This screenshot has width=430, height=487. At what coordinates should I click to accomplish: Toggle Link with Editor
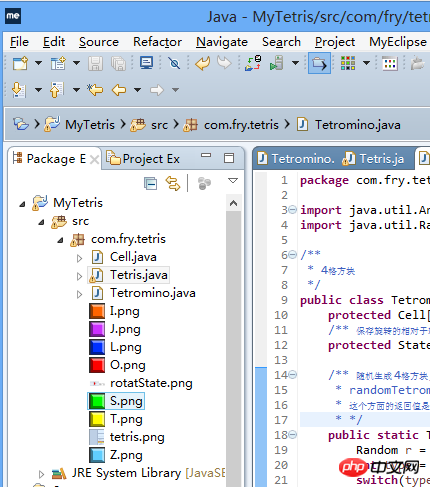pyautogui.click(x=173, y=183)
